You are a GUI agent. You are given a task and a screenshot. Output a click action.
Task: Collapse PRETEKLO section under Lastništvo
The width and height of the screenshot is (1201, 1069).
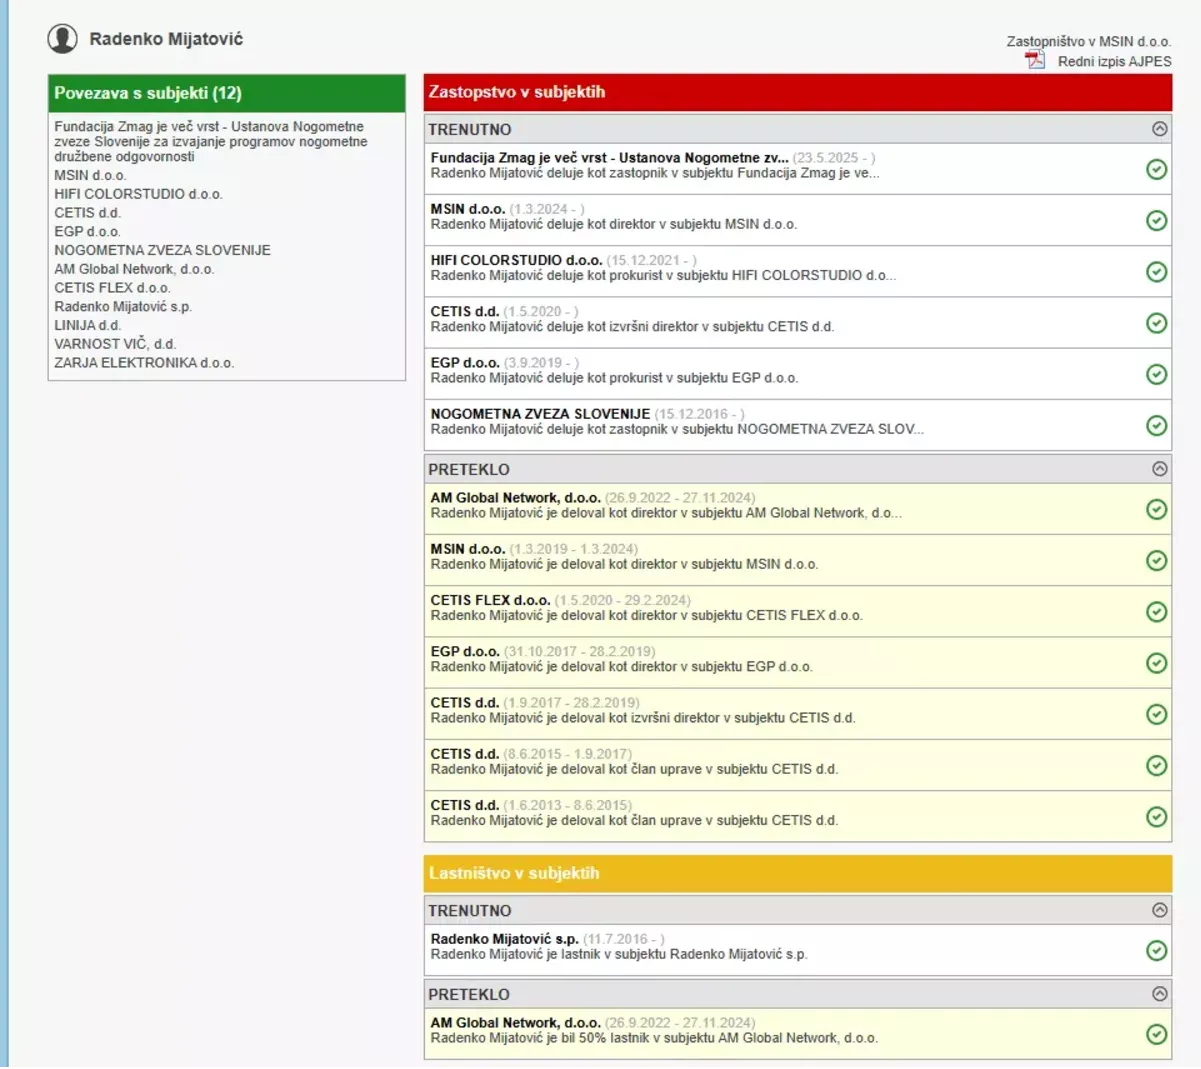(x=1159, y=994)
